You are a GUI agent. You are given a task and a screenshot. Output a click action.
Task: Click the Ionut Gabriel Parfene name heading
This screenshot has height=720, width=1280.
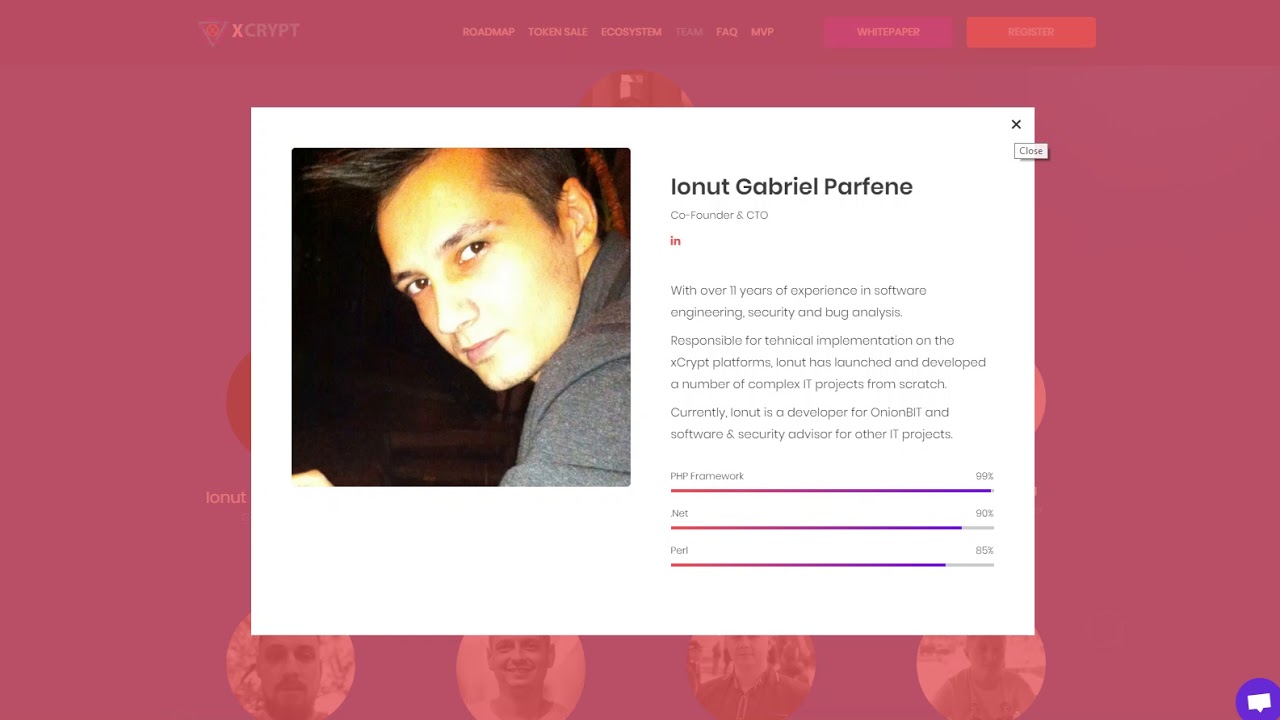tap(791, 187)
